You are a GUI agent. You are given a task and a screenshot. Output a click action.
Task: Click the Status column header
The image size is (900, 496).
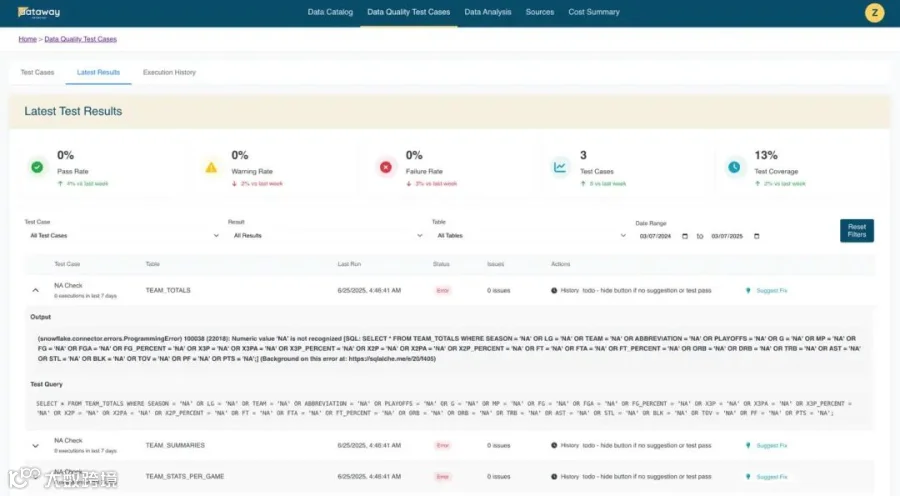(x=441, y=264)
